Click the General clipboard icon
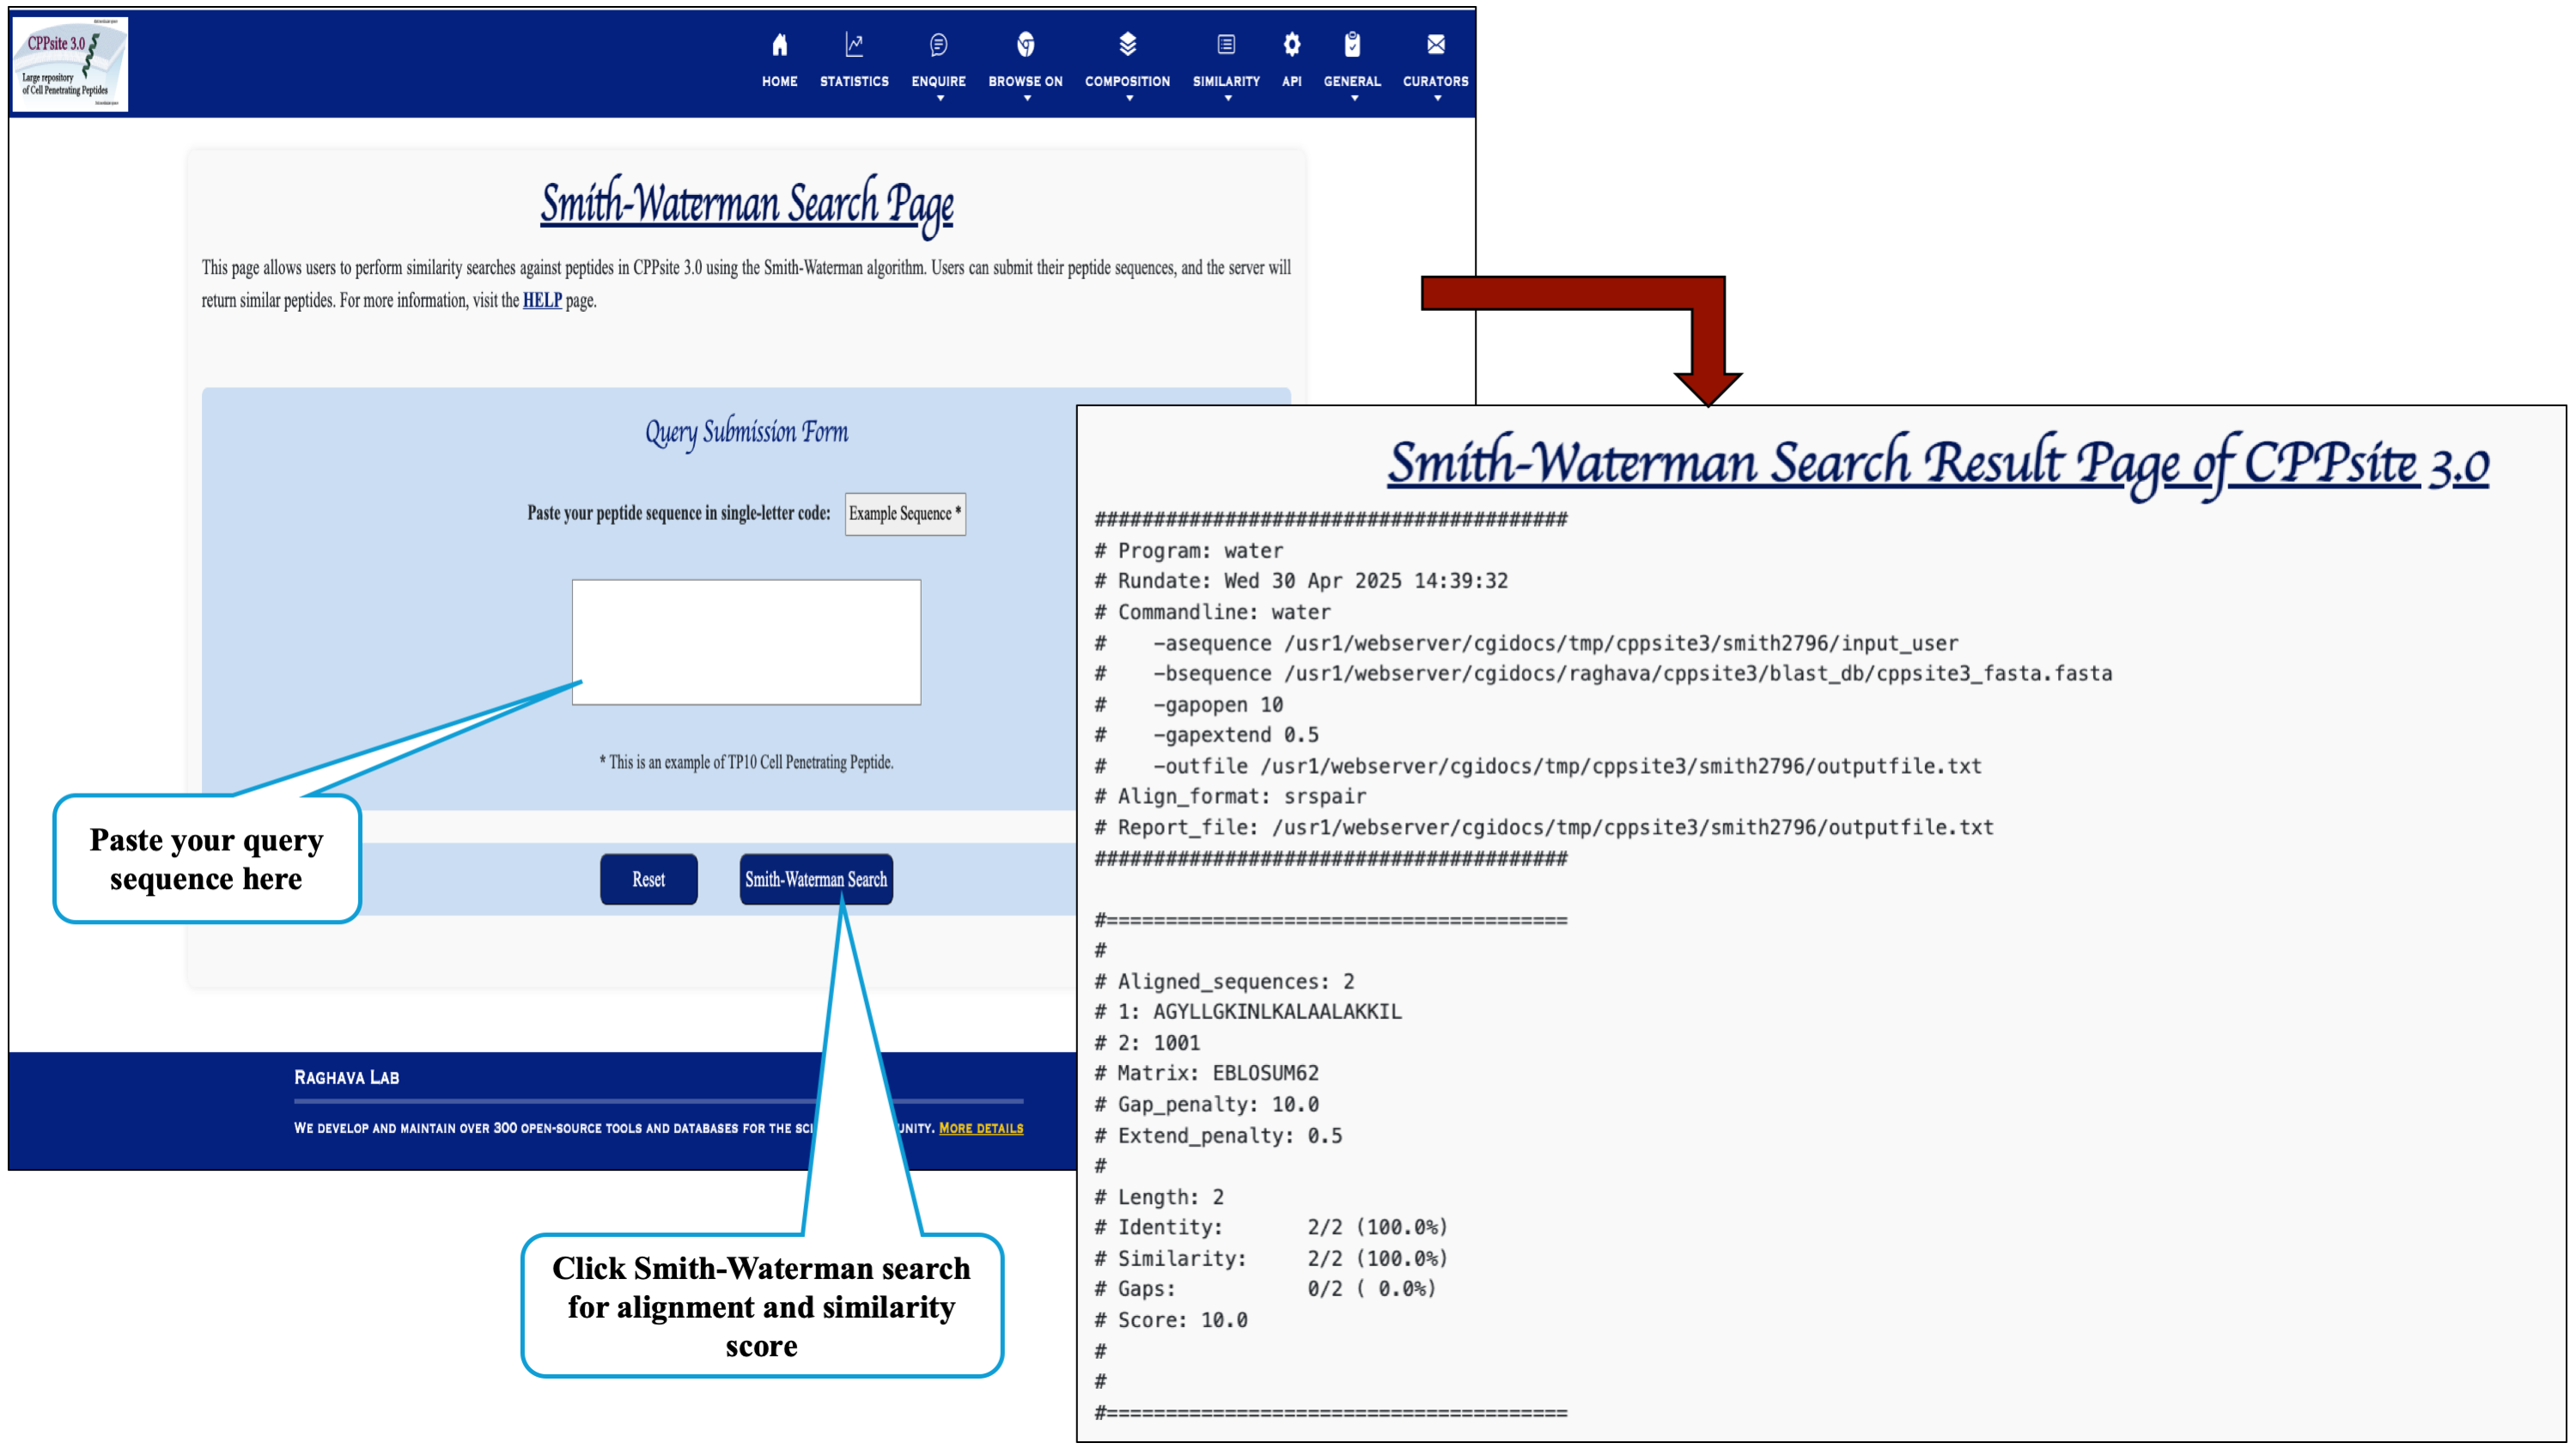Screen dimensions: 2576x1449 1352,45
